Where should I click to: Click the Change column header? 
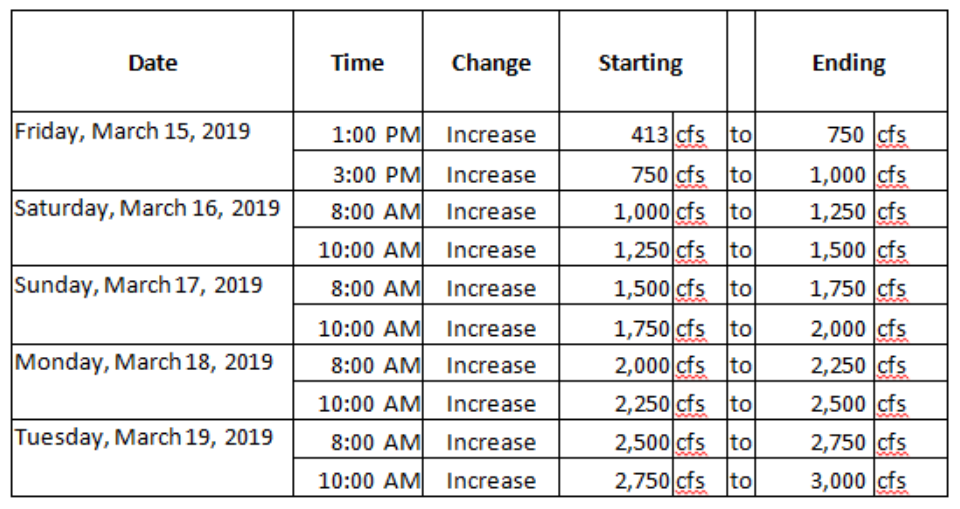(490, 63)
